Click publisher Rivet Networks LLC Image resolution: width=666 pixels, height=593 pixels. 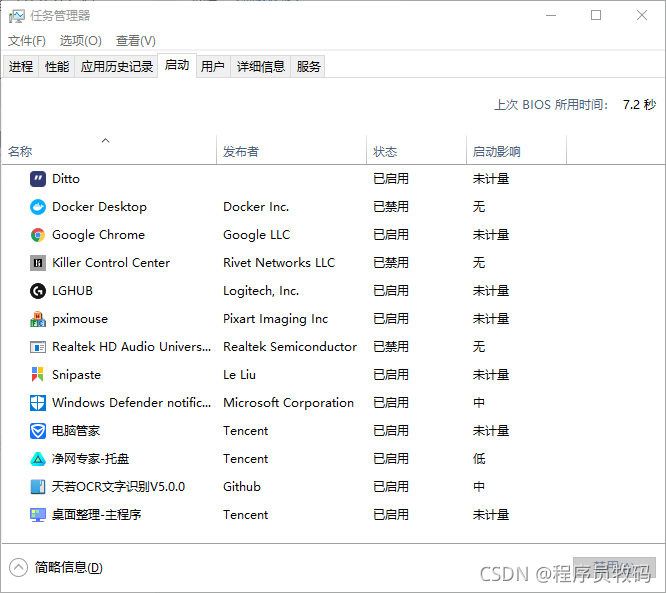pos(279,263)
